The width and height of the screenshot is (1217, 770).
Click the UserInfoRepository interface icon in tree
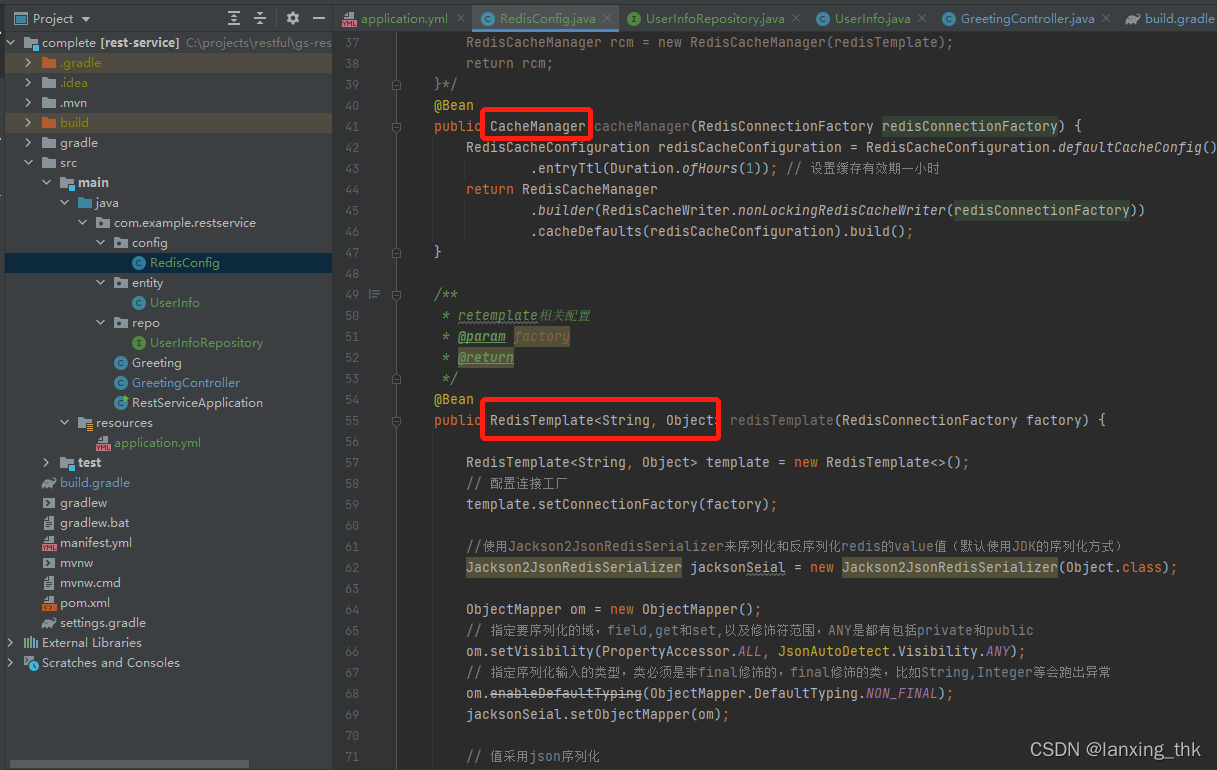(x=139, y=343)
